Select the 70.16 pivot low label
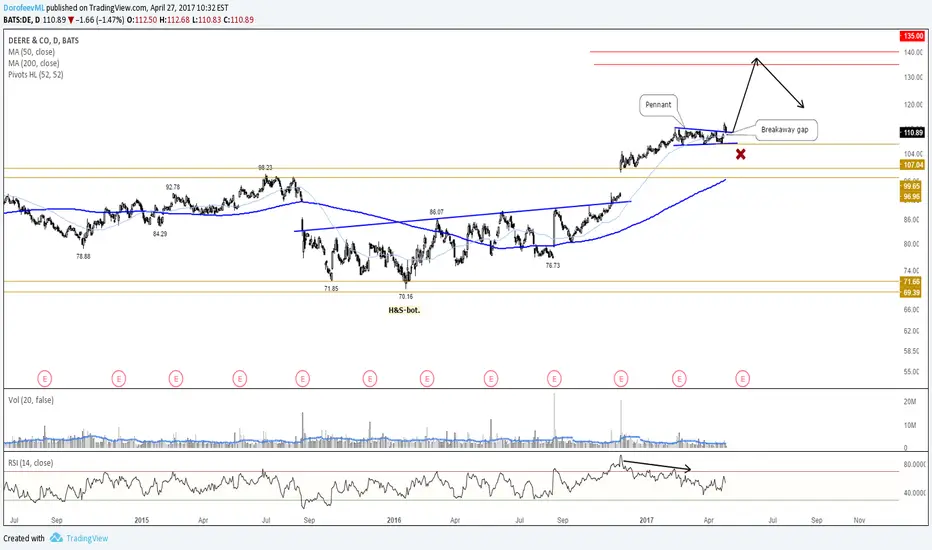This screenshot has width=932, height=550. tap(405, 296)
